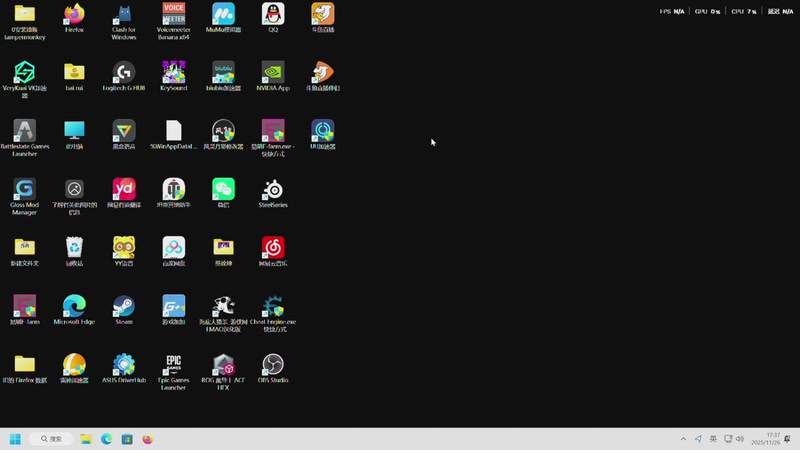Launch the green WeChat icon
Screen dimensions: 800x450
point(223,193)
